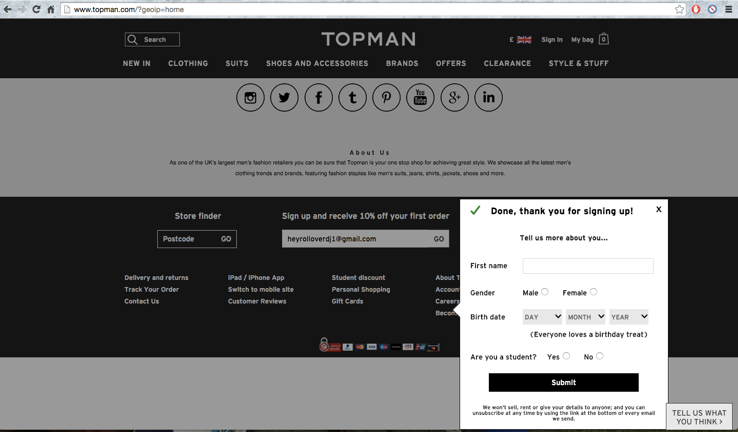Open Topman's Tumblr page icon
738x432 pixels.
tap(353, 97)
